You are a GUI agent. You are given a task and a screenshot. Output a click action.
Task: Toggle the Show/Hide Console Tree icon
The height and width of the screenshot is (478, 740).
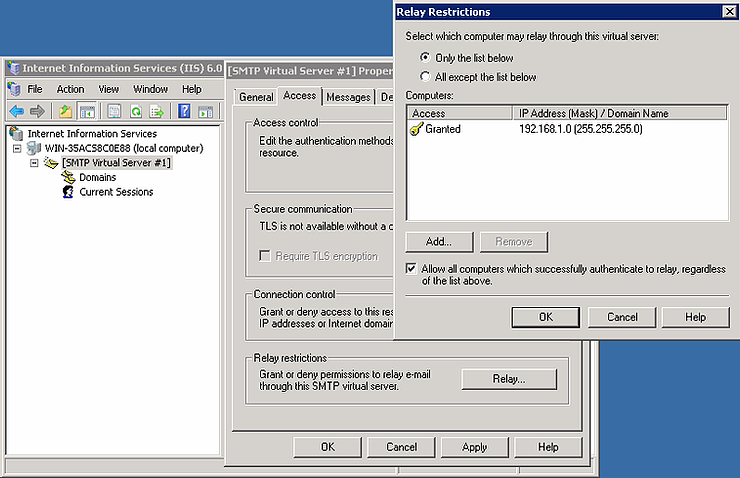[x=87, y=111]
